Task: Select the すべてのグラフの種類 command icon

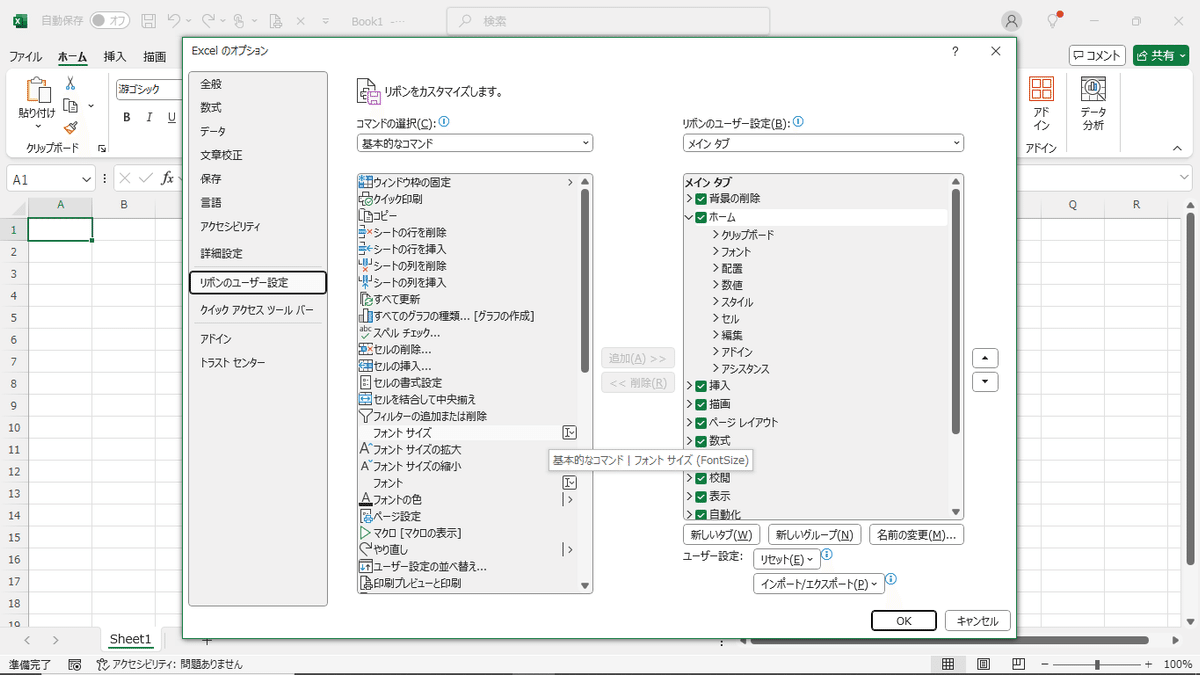Action: click(x=365, y=316)
